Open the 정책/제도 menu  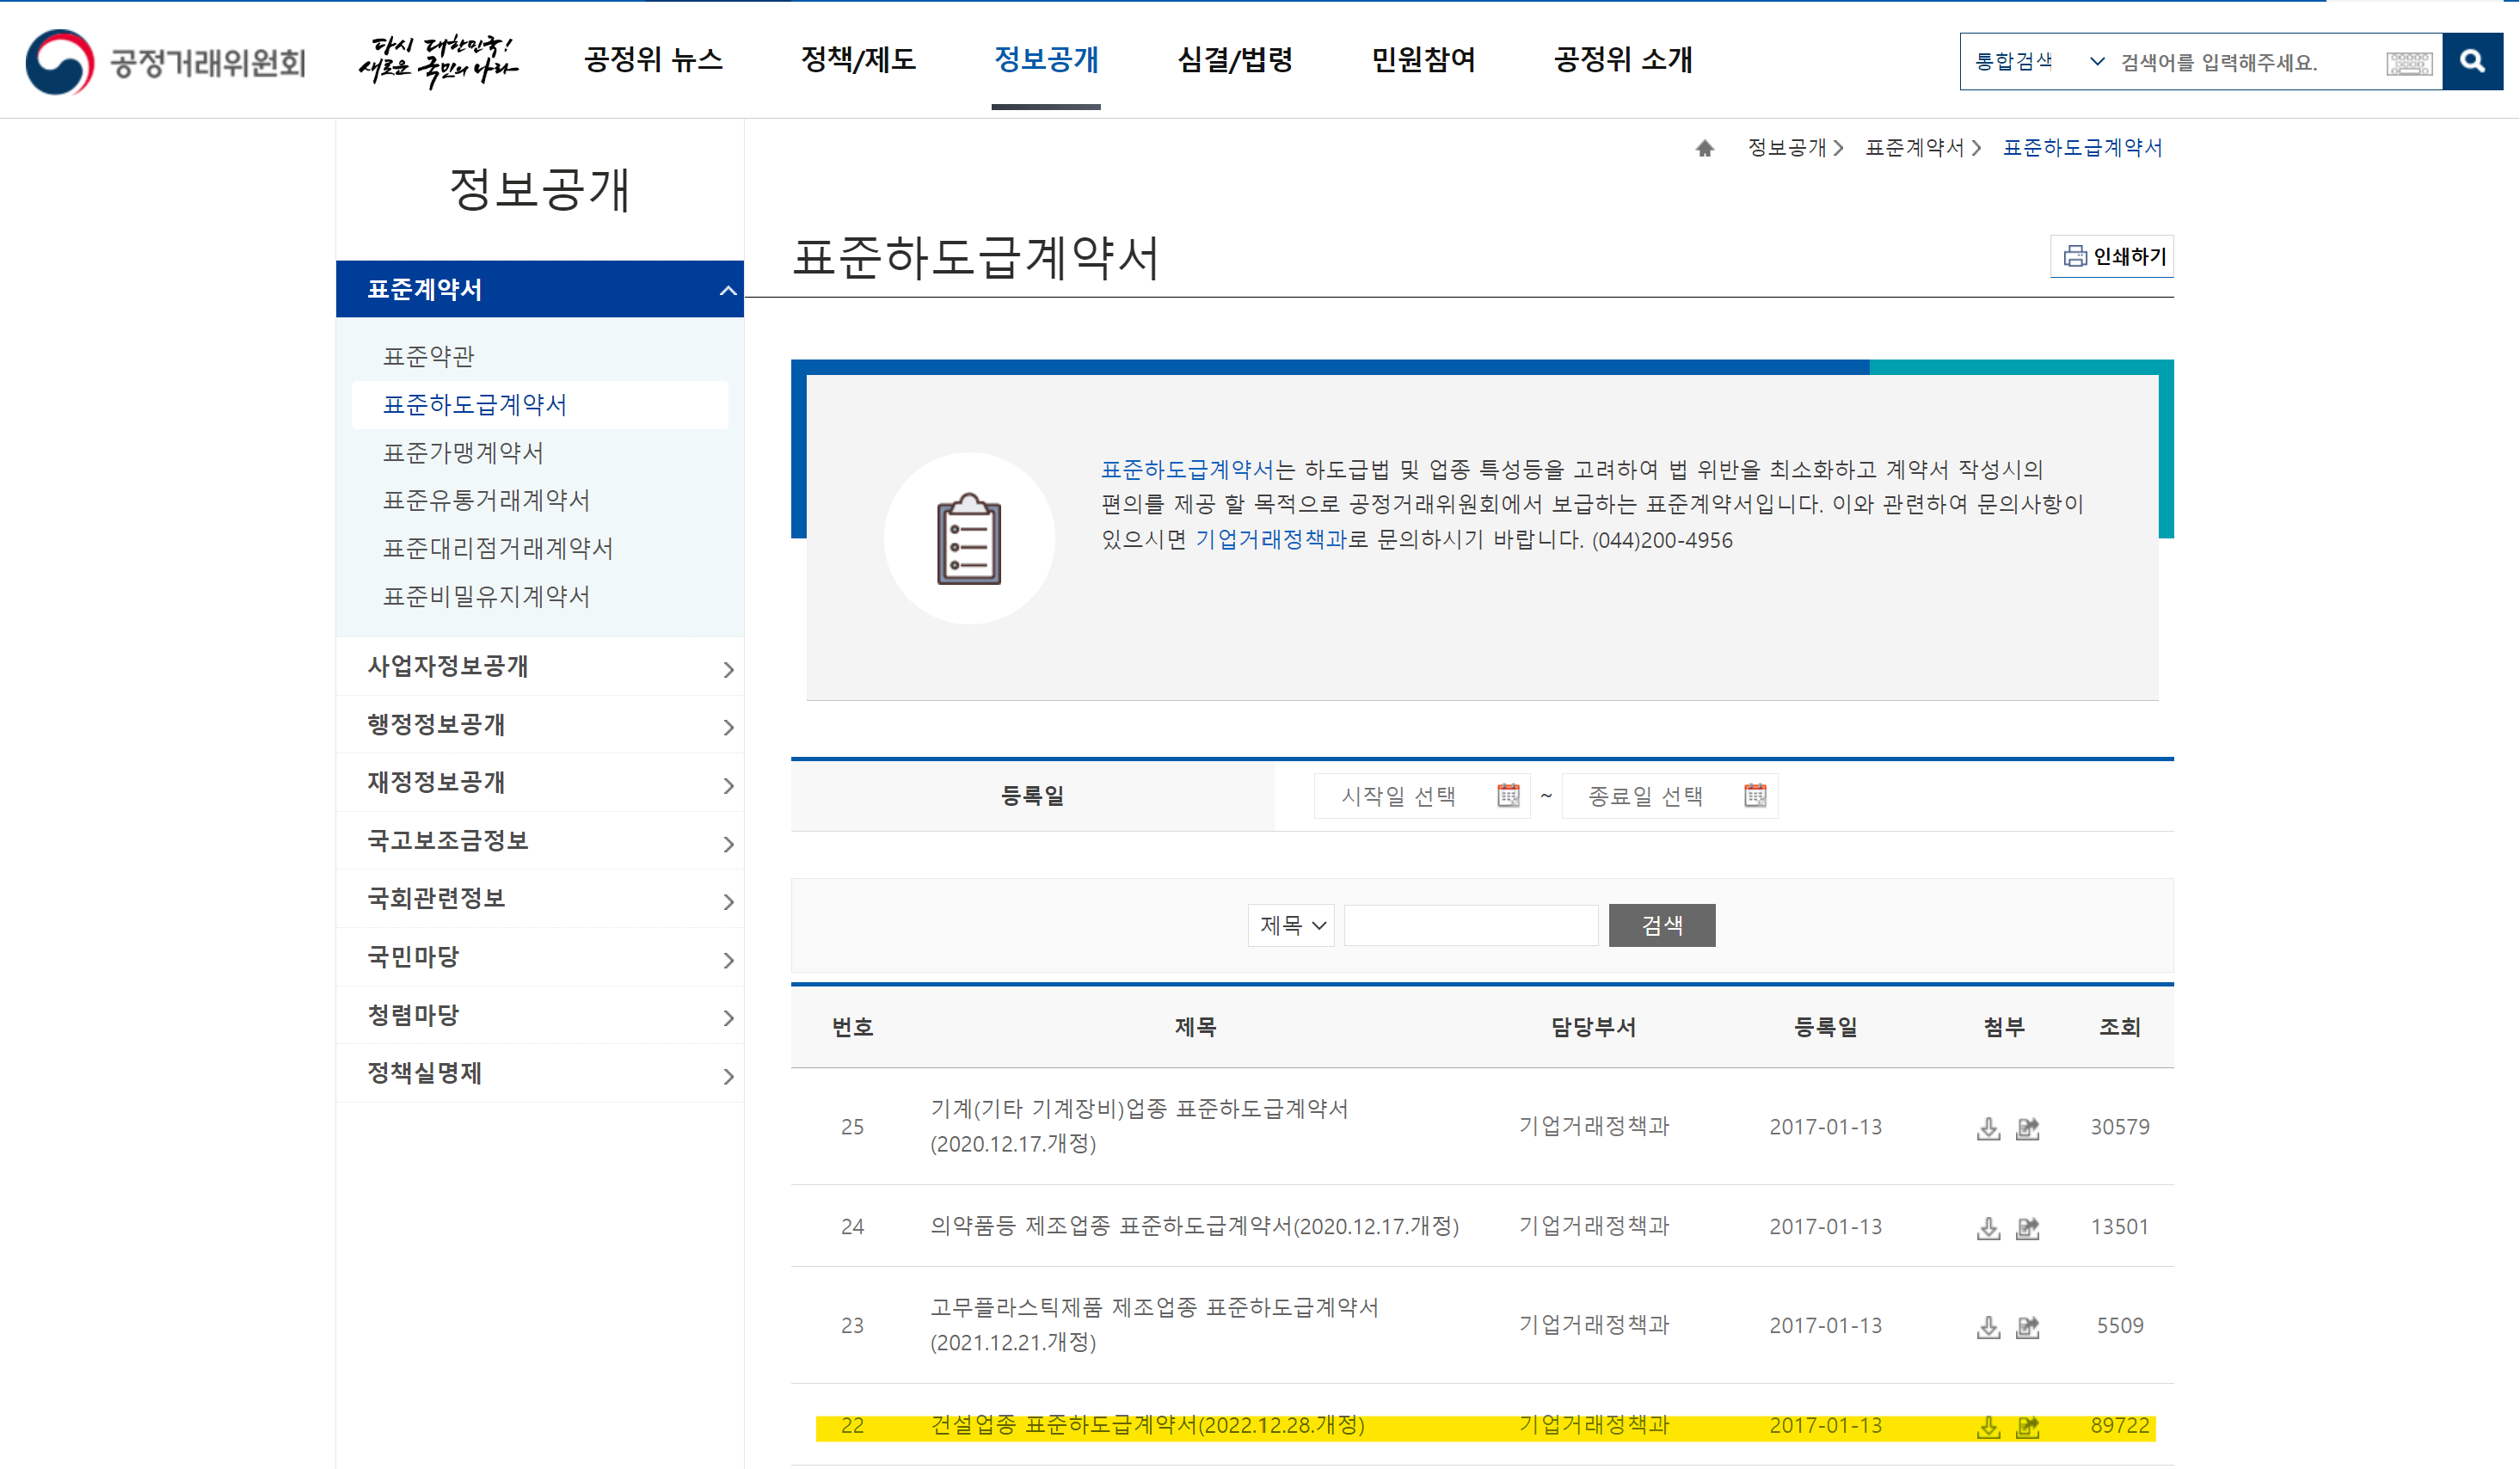click(x=858, y=60)
